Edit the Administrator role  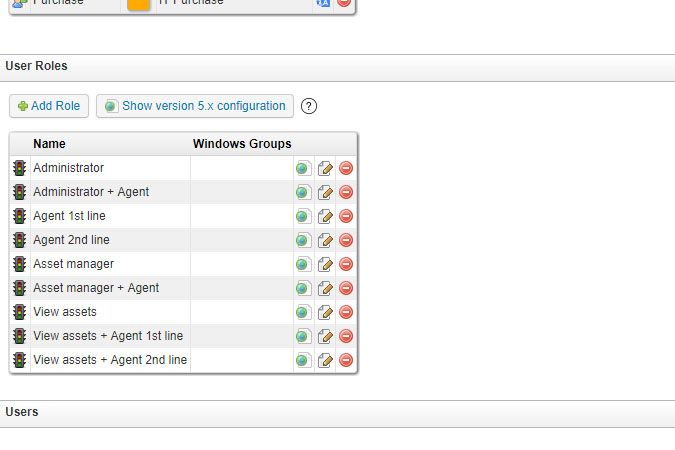point(325,168)
